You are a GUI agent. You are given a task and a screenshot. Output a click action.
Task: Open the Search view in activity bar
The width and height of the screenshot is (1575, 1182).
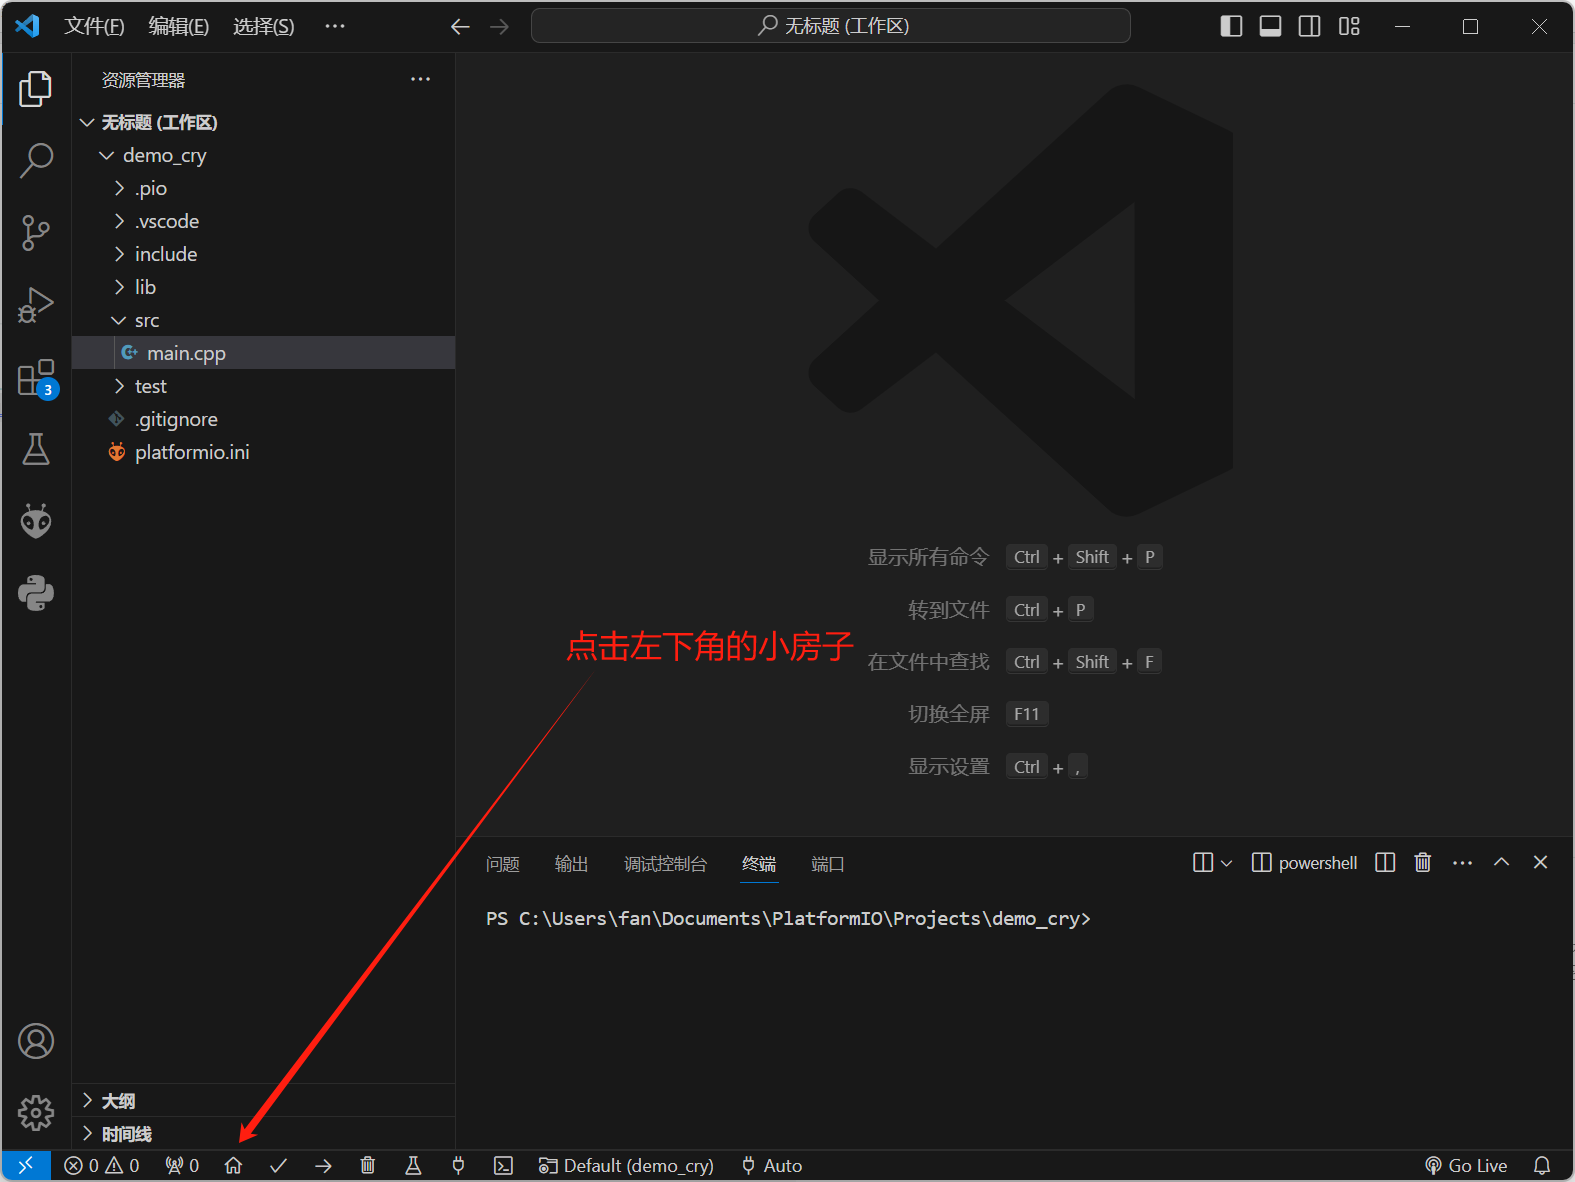tap(36, 161)
